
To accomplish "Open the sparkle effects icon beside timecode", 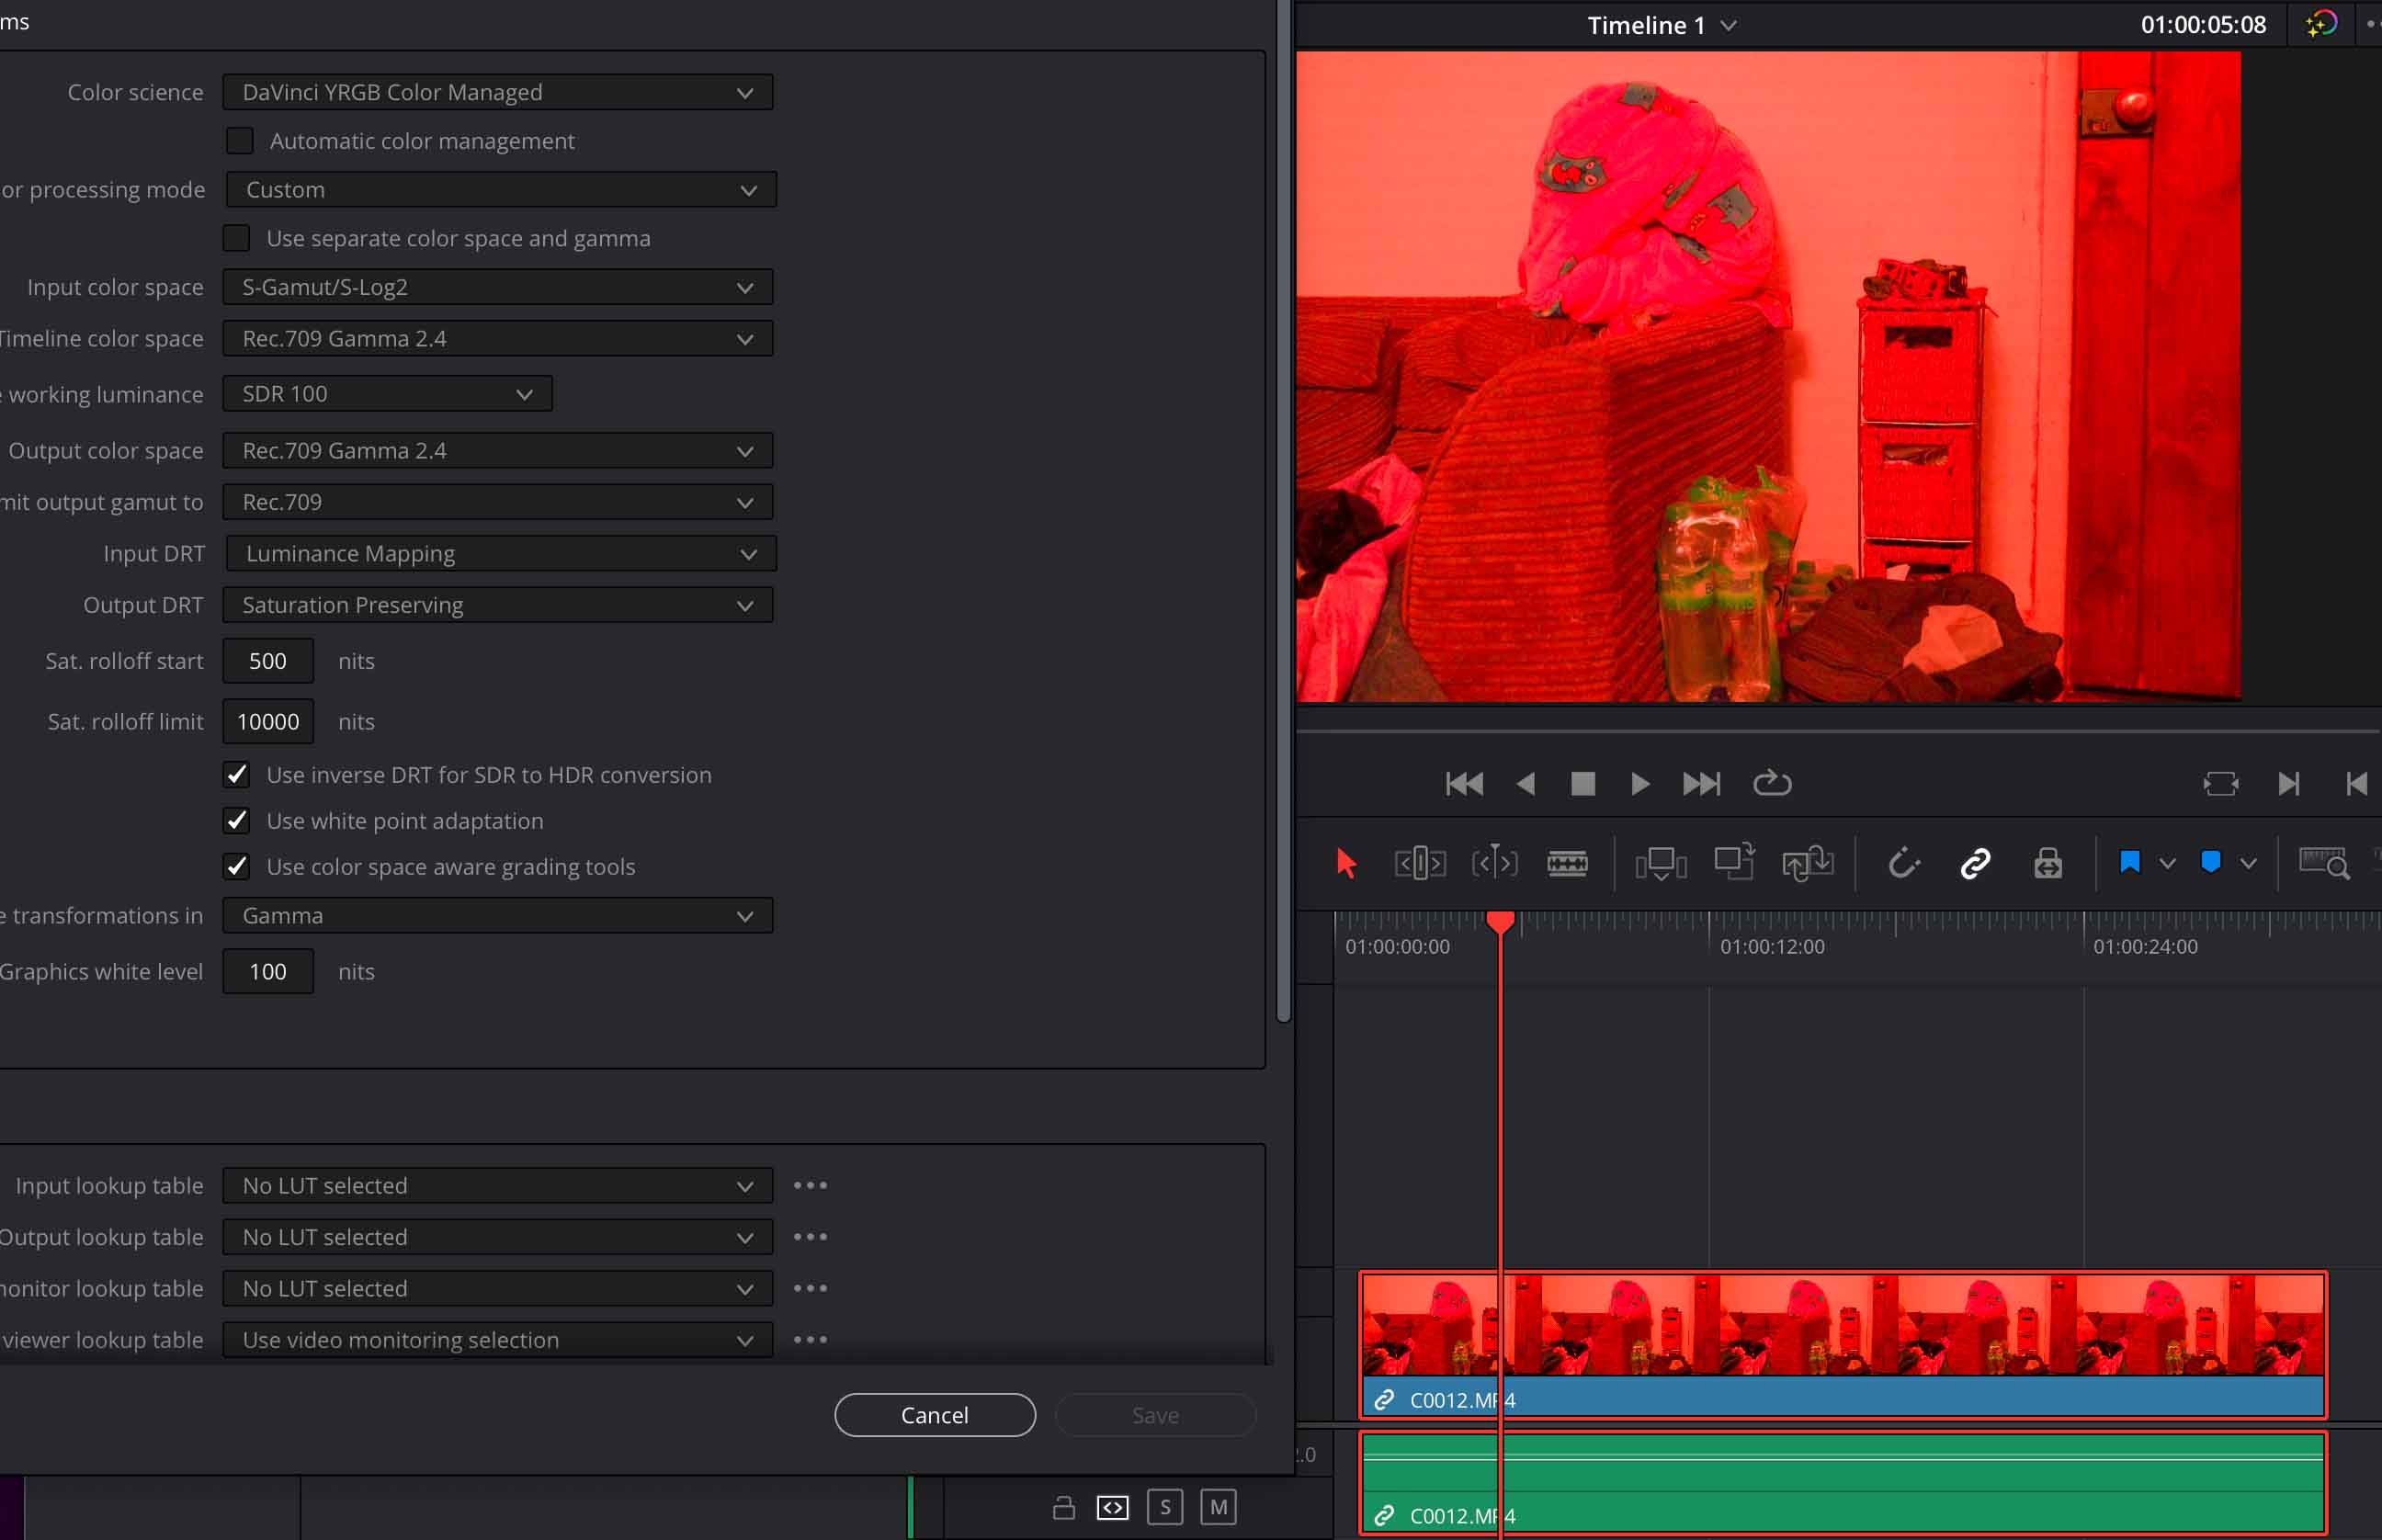I will (x=2322, y=24).
